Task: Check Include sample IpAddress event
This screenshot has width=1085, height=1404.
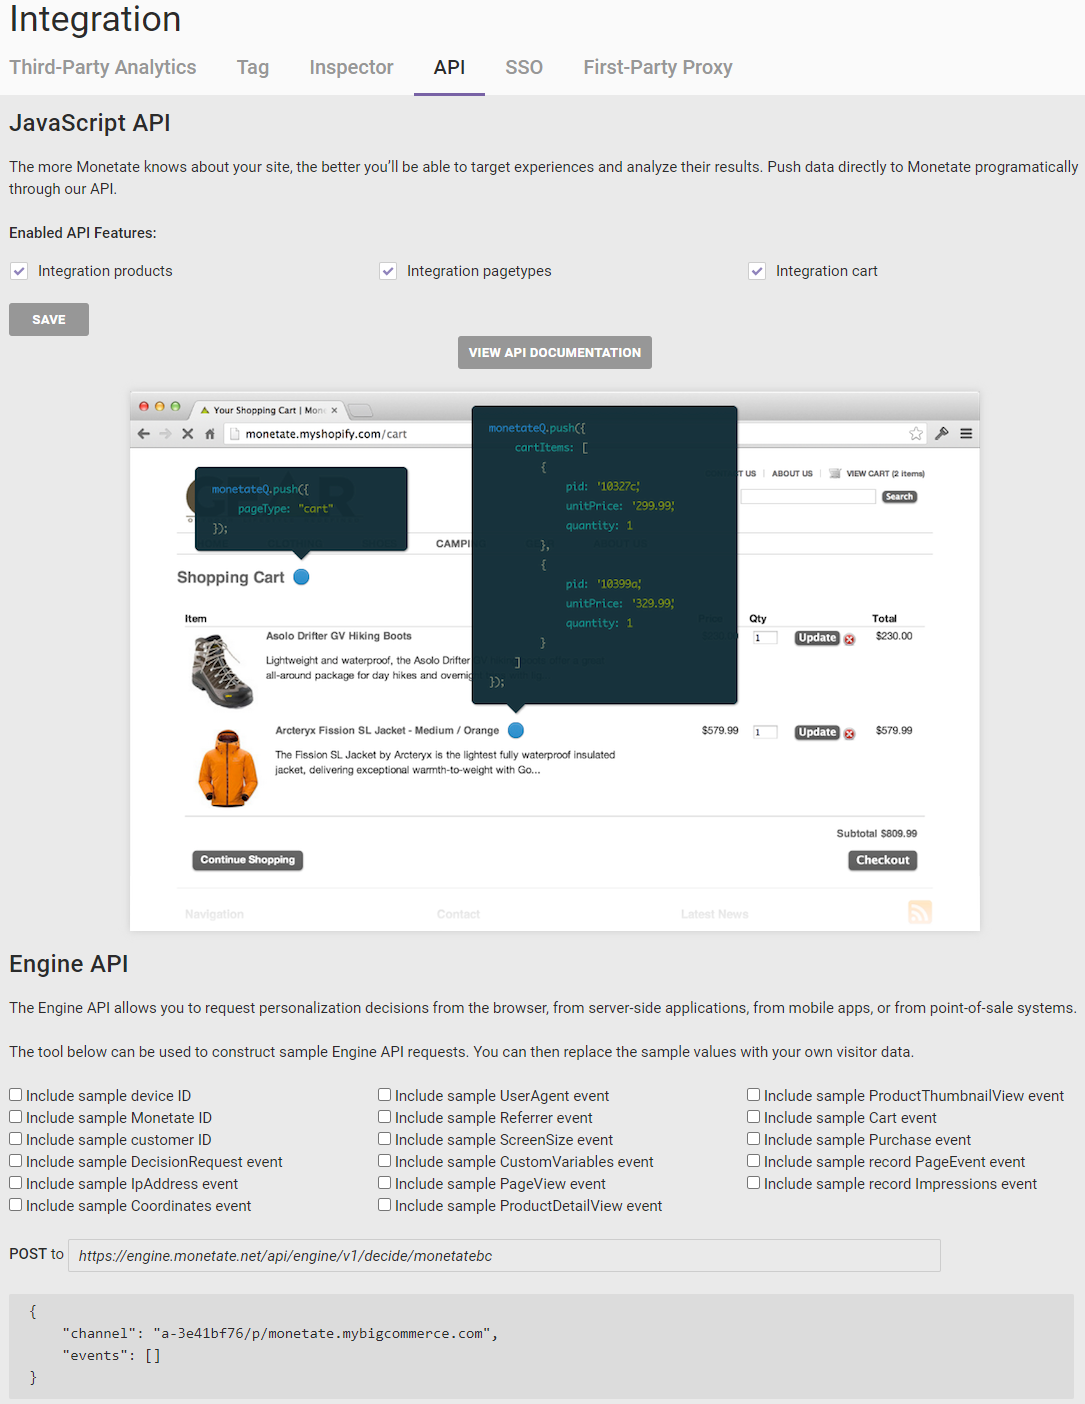Action: pos(16,1183)
